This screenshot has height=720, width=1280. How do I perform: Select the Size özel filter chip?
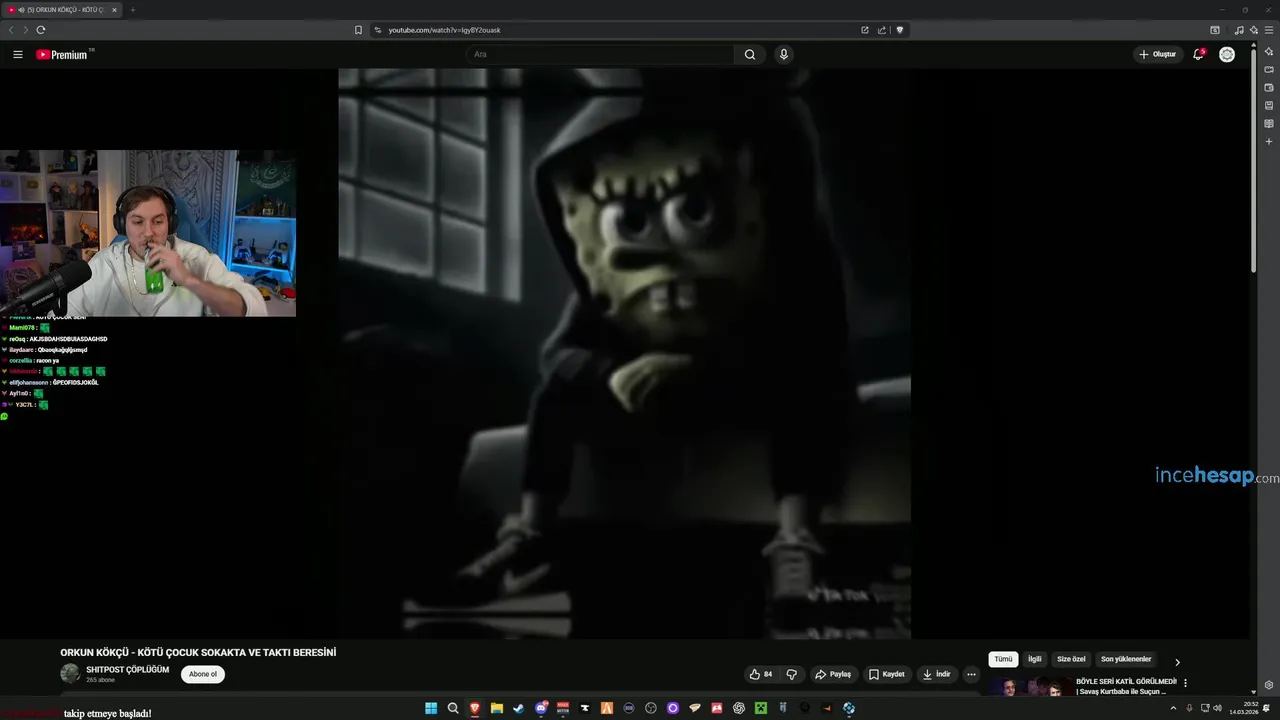coord(1071,659)
